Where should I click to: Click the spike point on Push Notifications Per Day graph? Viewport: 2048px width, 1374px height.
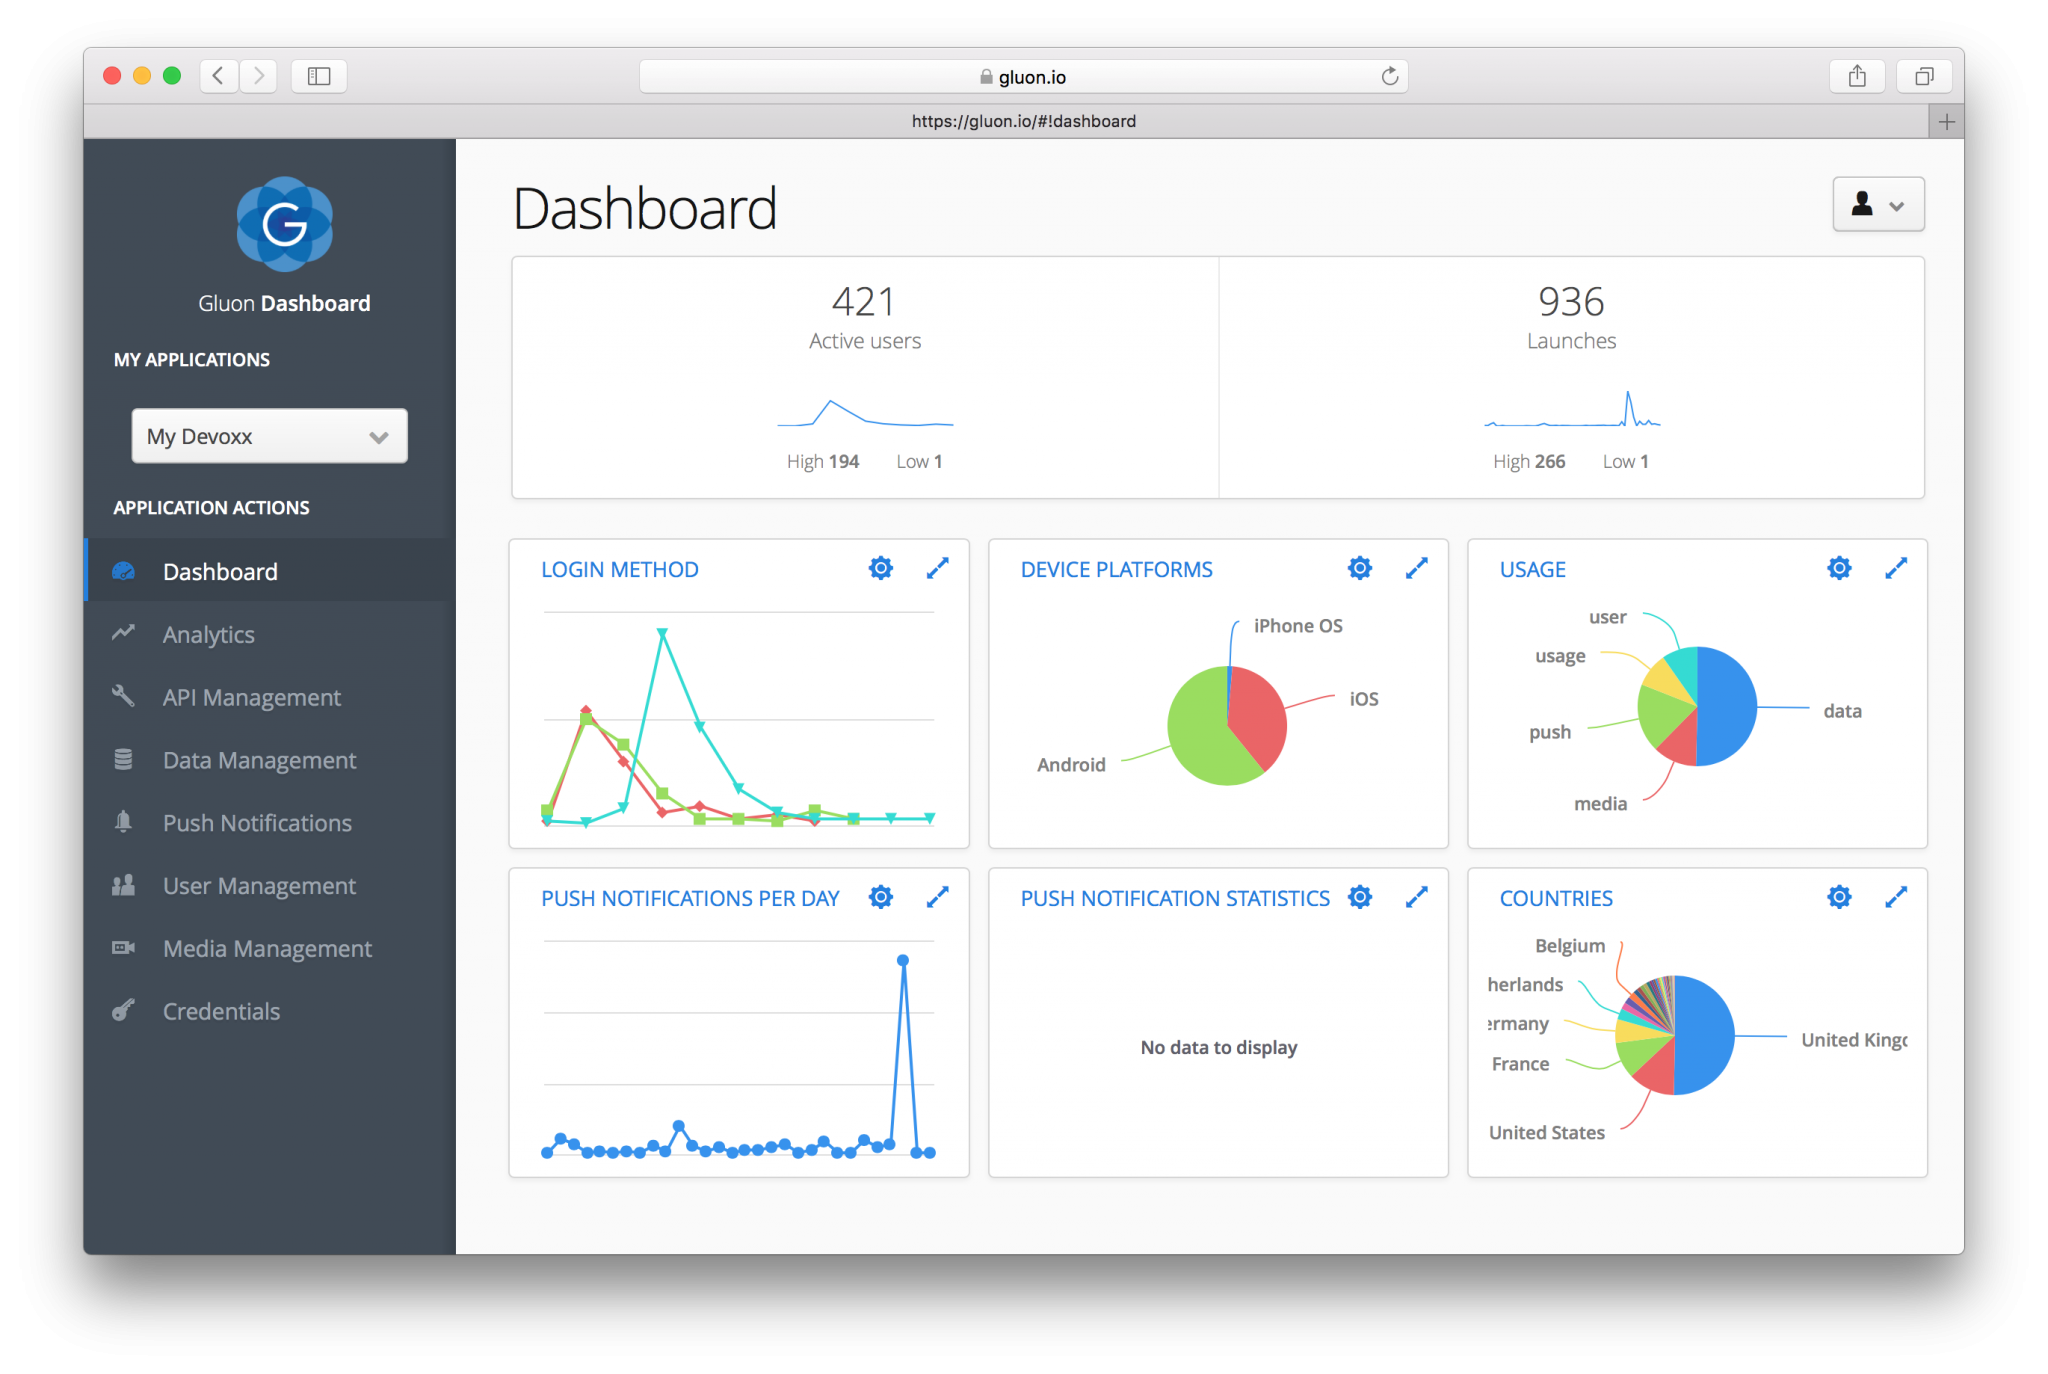tap(901, 960)
